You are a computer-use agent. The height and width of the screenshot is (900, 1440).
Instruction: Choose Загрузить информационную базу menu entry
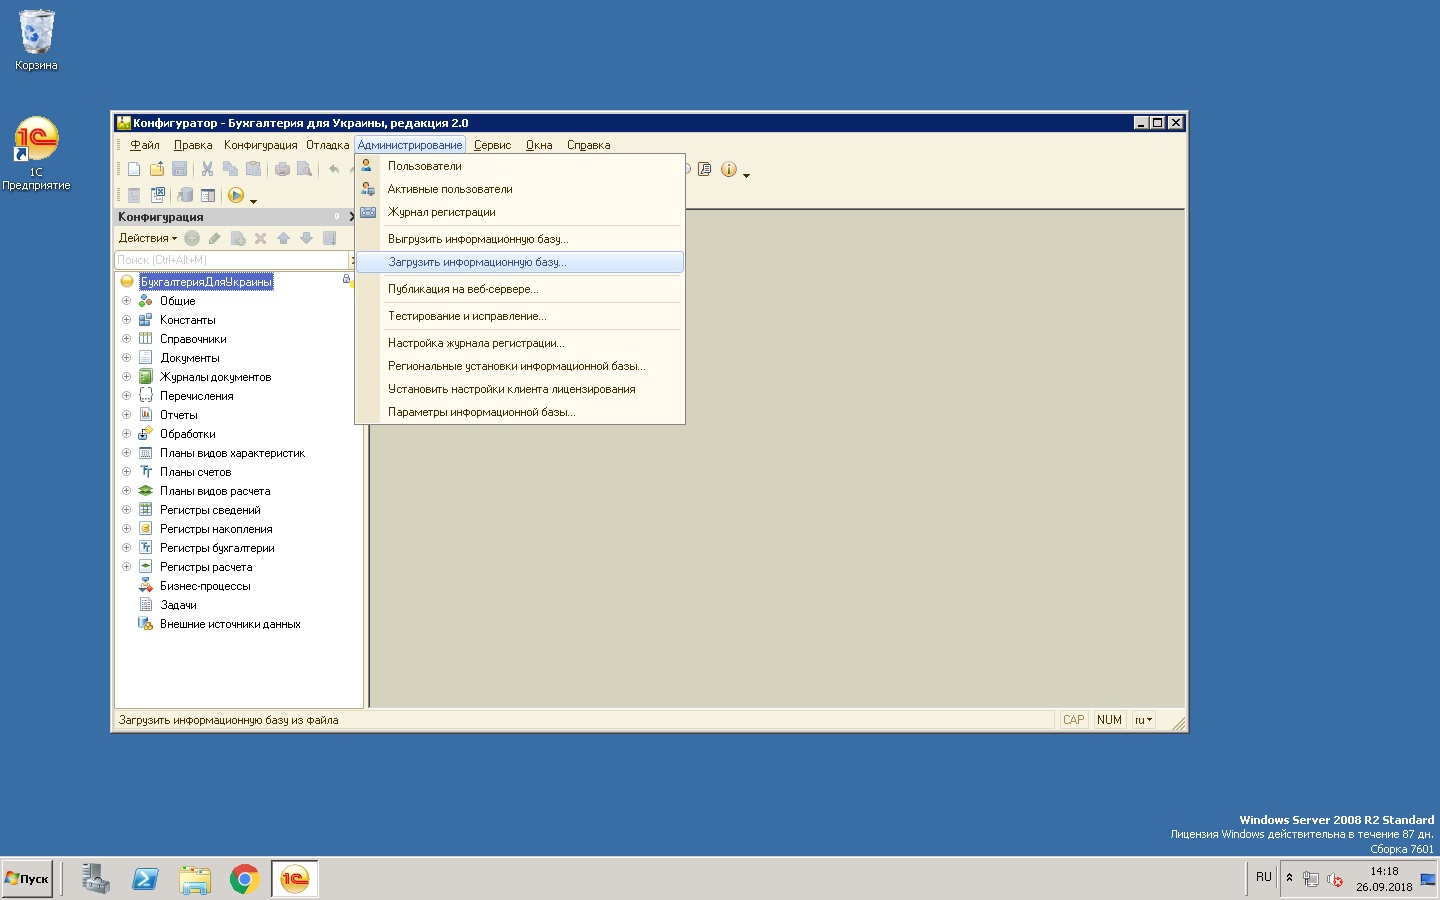point(520,262)
